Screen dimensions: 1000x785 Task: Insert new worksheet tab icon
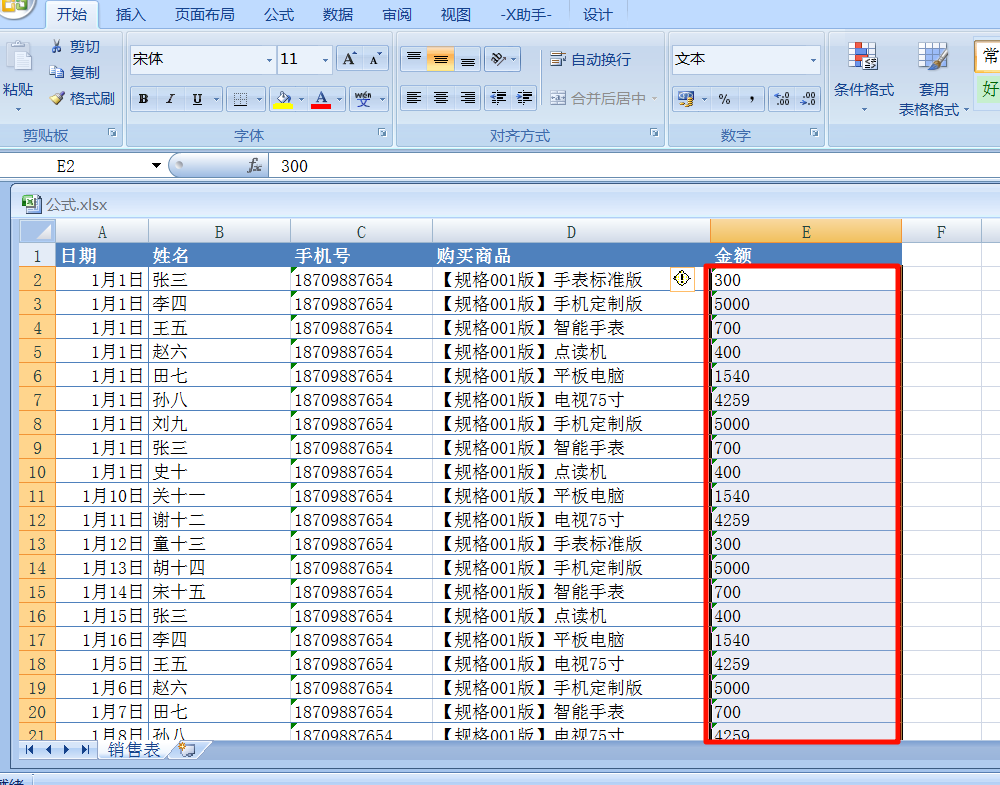click(x=188, y=749)
